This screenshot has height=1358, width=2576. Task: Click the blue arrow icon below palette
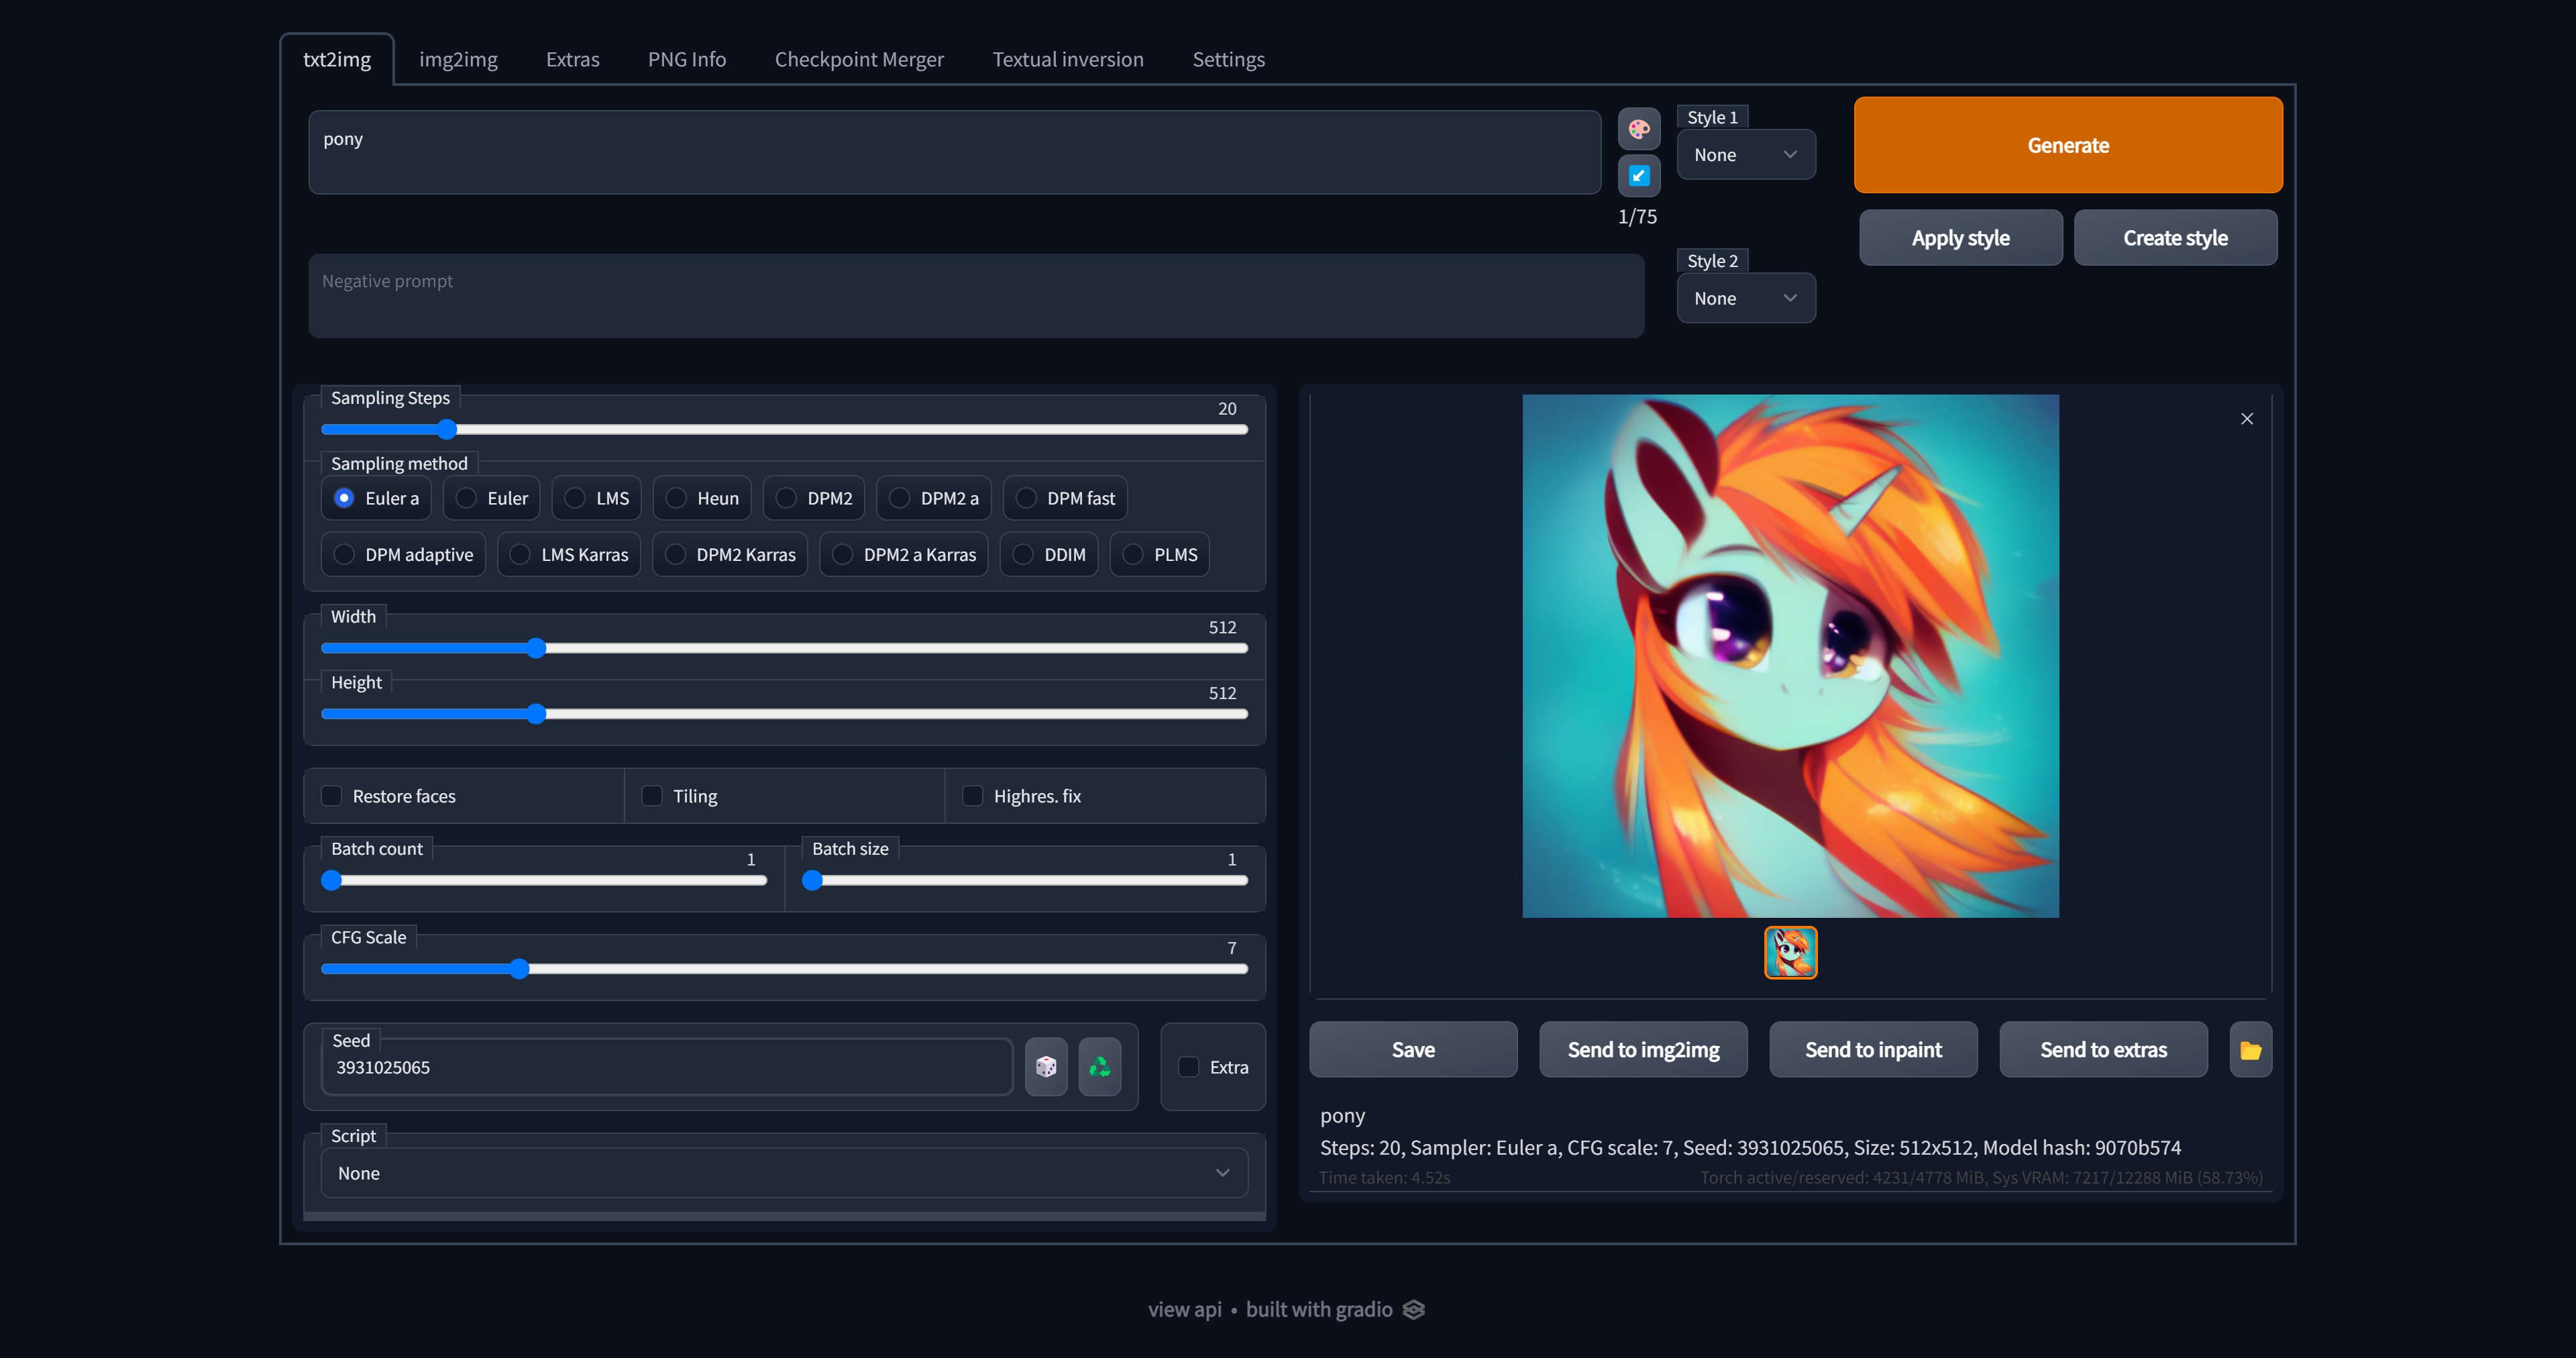[1638, 176]
